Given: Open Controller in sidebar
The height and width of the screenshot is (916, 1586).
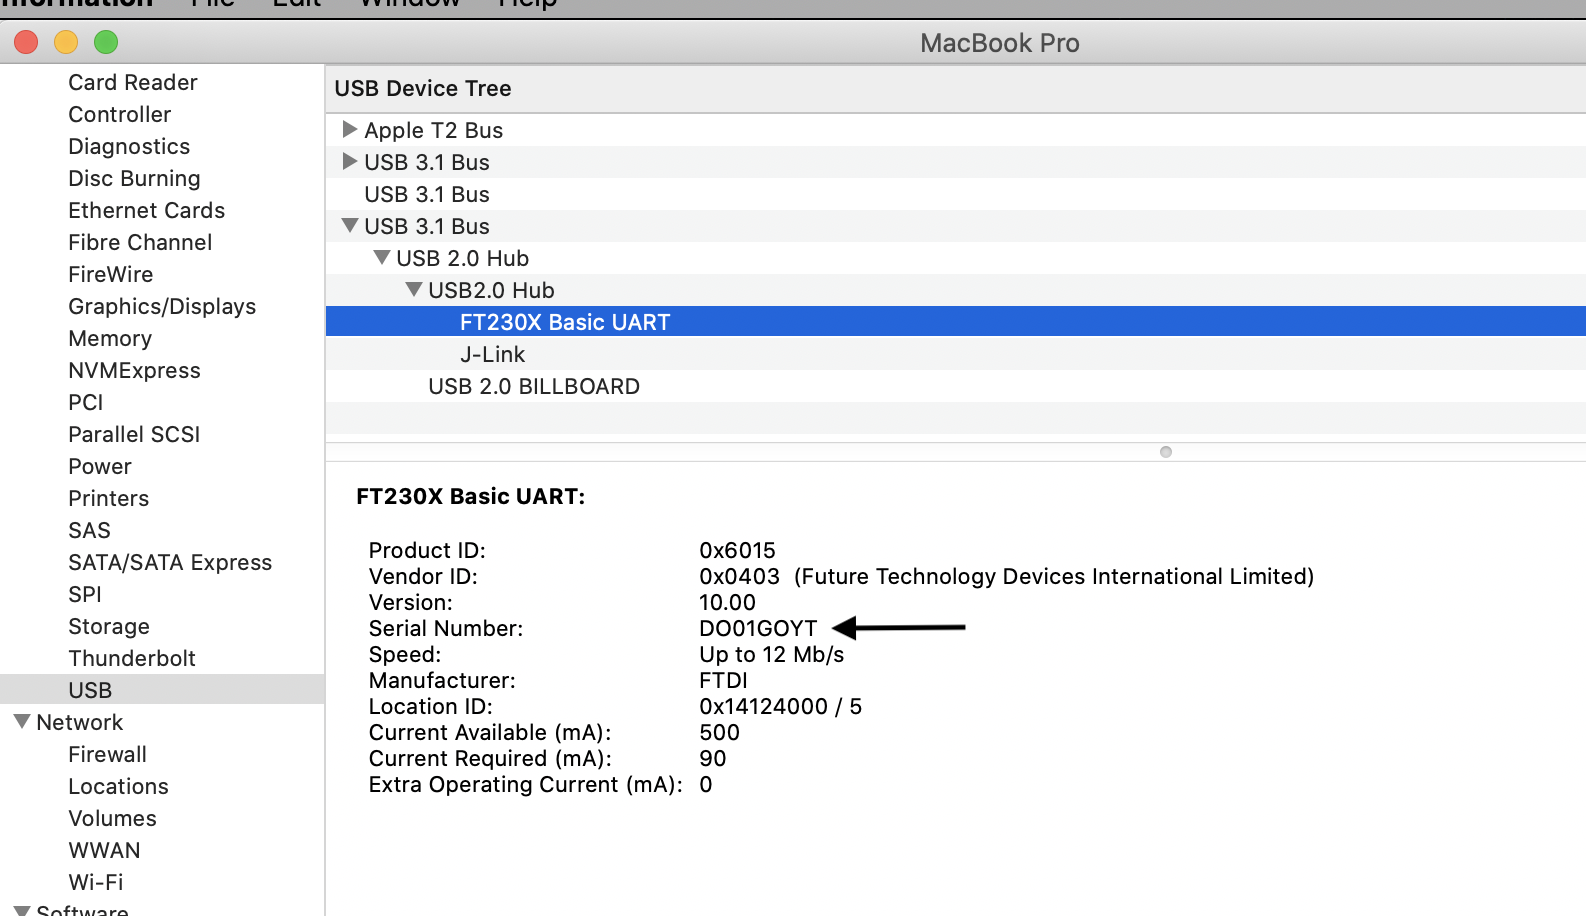Looking at the screenshot, I should click(120, 114).
